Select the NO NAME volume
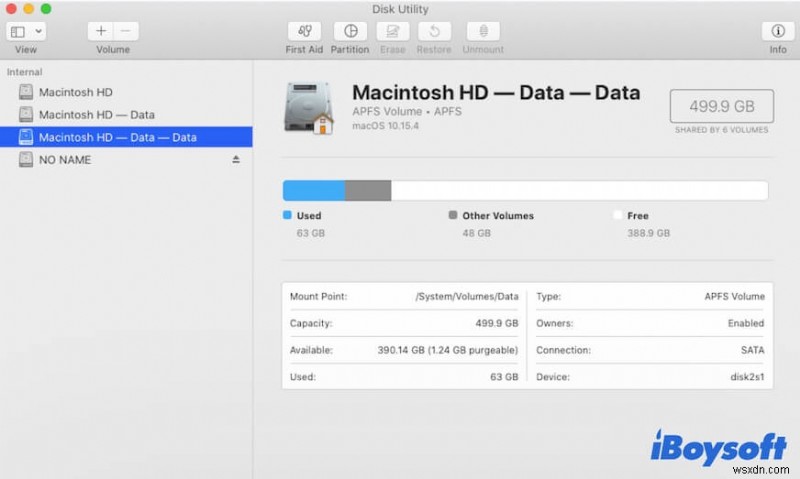 (126, 160)
